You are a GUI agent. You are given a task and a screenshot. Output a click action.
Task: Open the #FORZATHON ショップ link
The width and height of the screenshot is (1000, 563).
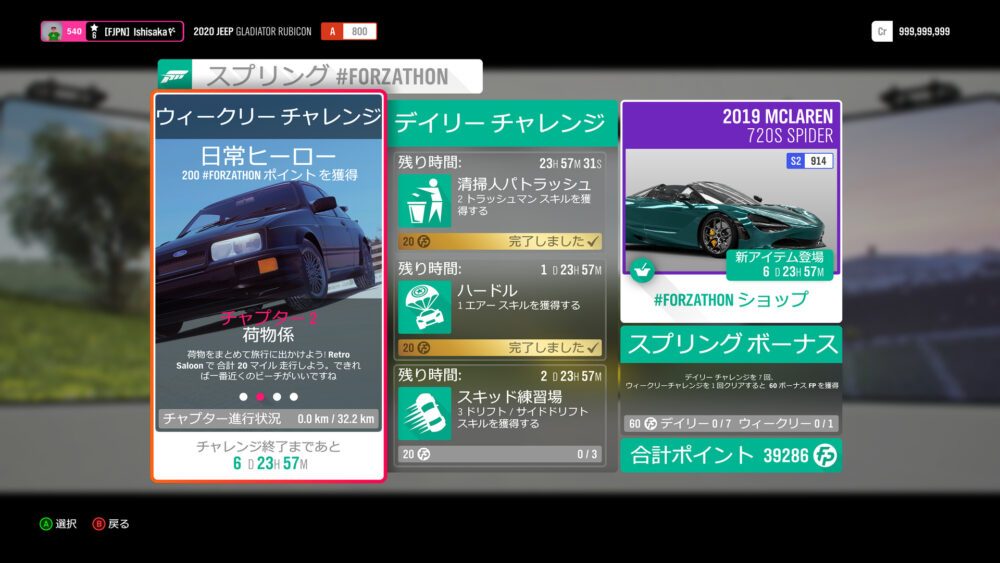pyautogui.click(x=731, y=300)
